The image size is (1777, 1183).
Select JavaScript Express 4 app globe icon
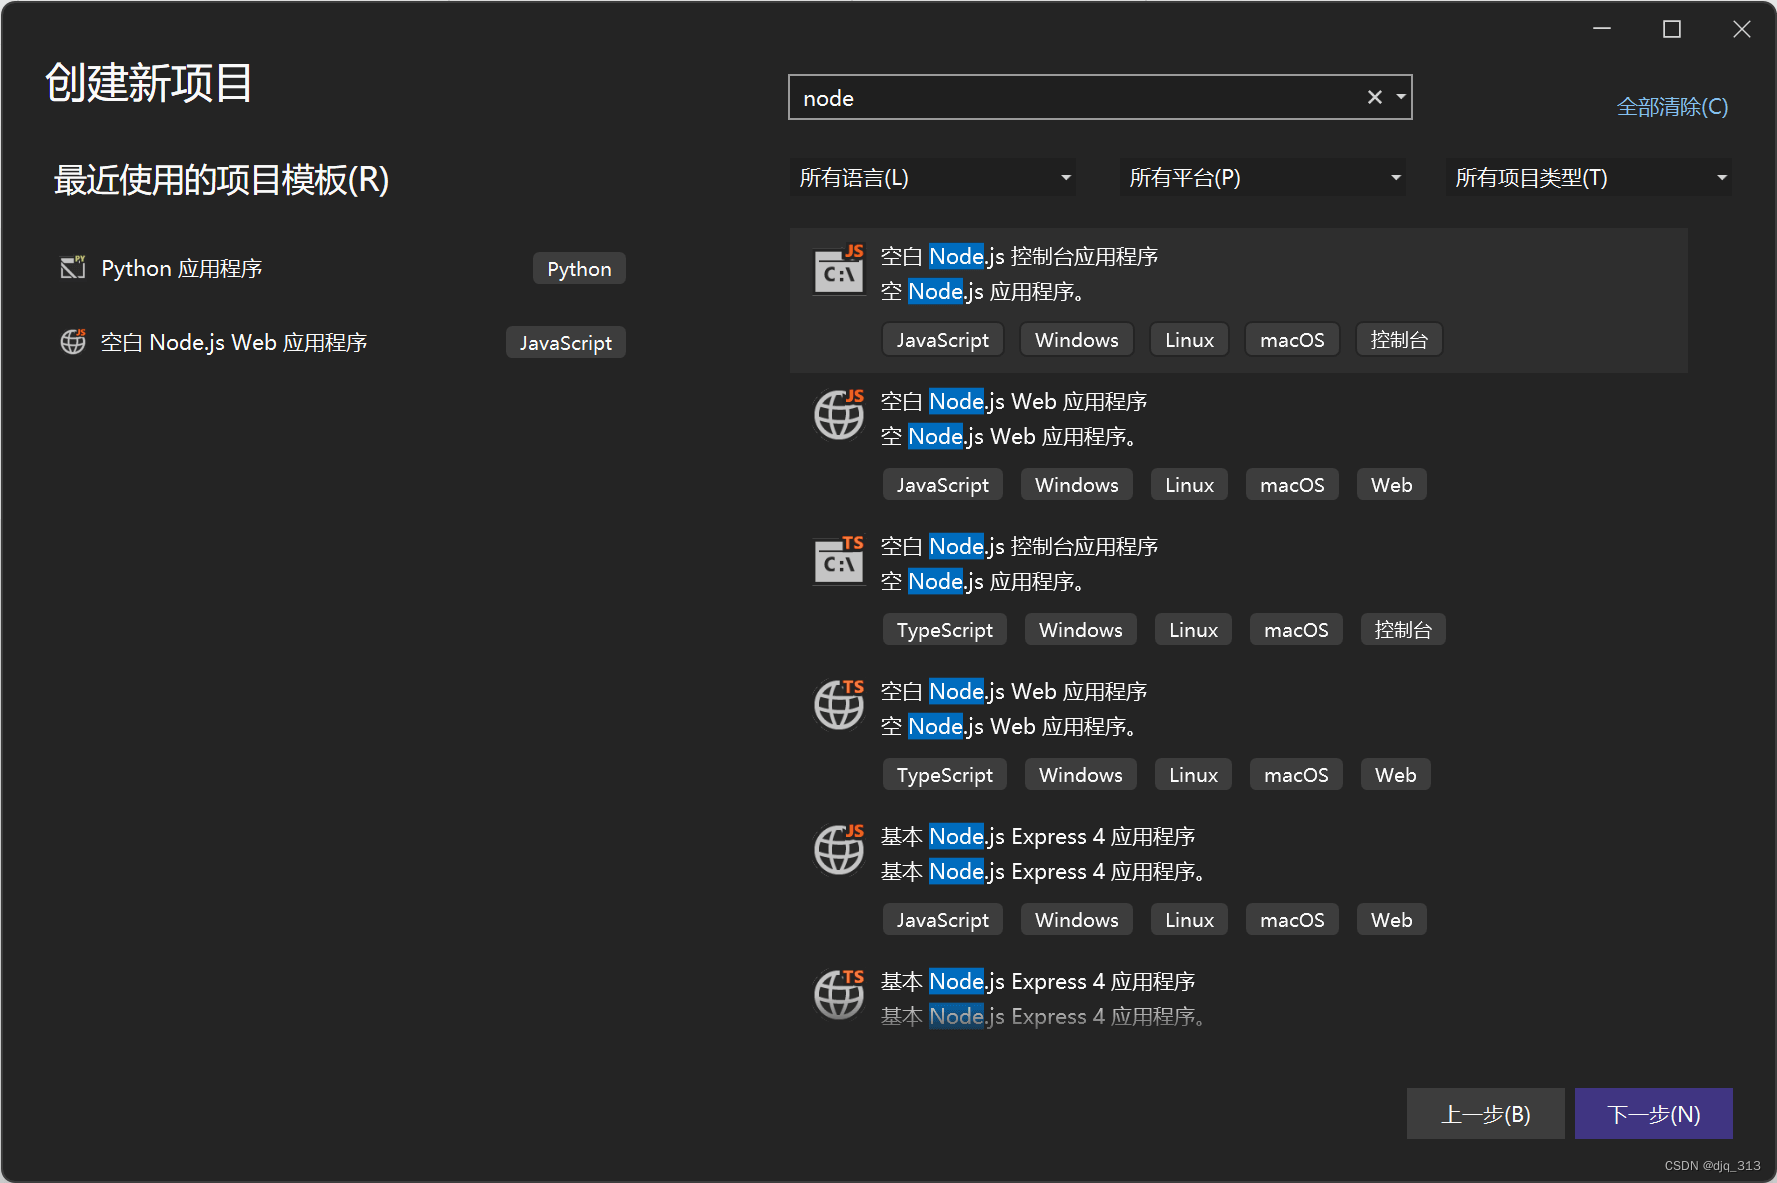click(x=839, y=849)
